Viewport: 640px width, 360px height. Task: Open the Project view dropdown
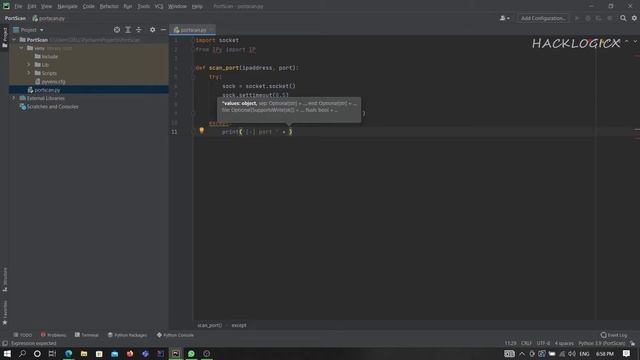29,30
